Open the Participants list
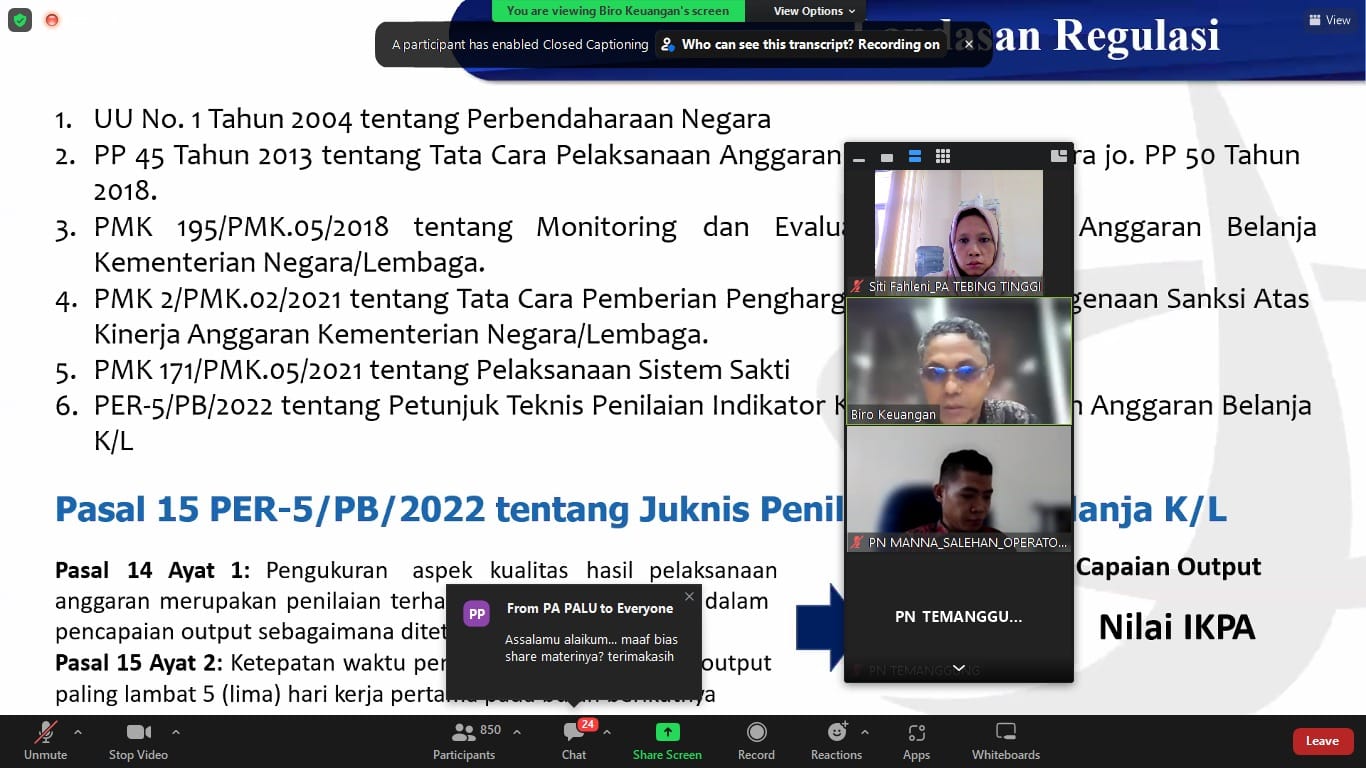Screen dimensions: 1366x768 464,740
